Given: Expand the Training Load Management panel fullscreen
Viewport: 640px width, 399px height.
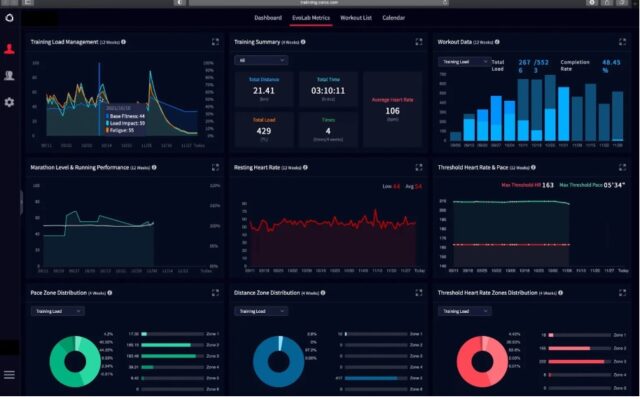Looking at the screenshot, I should pos(215,42).
